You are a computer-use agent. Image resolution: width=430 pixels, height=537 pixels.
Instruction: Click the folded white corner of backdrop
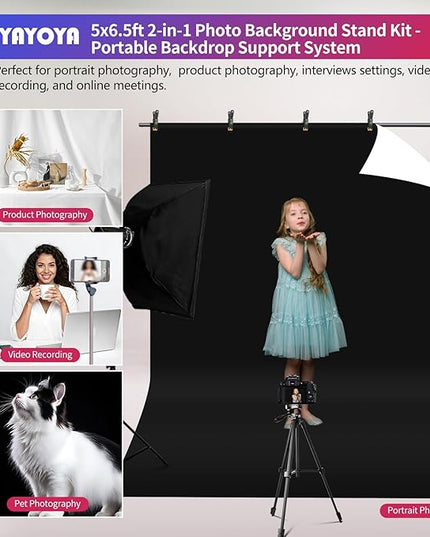(396, 156)
